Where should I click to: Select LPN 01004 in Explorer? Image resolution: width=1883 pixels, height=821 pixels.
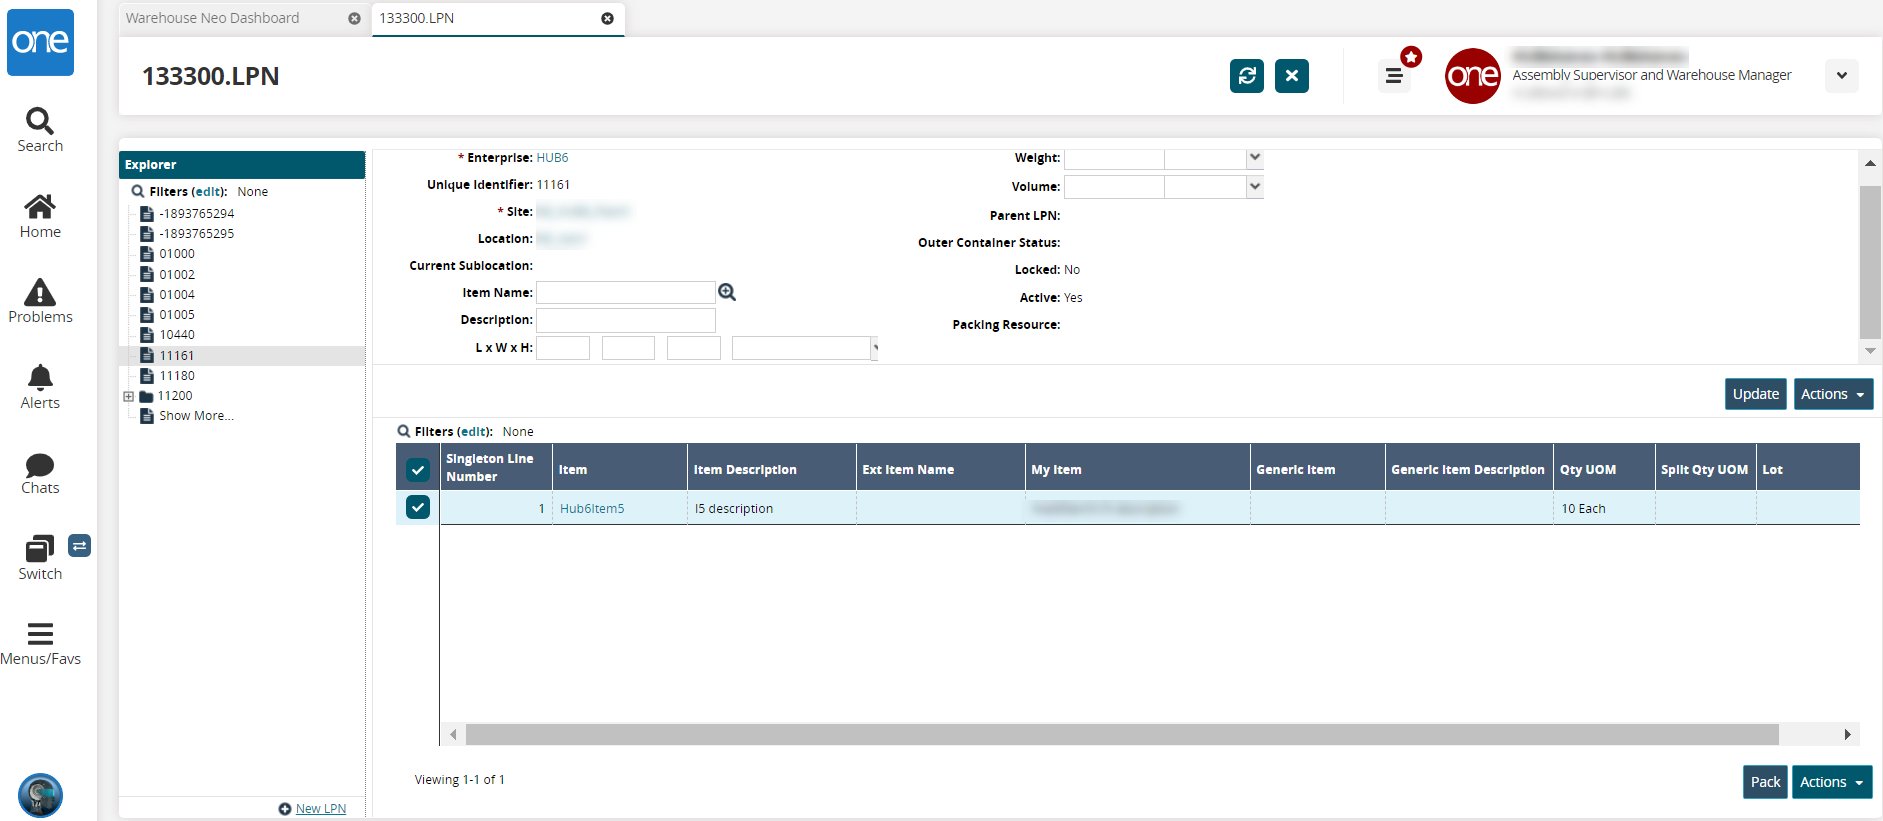click(x=177, y=294)
